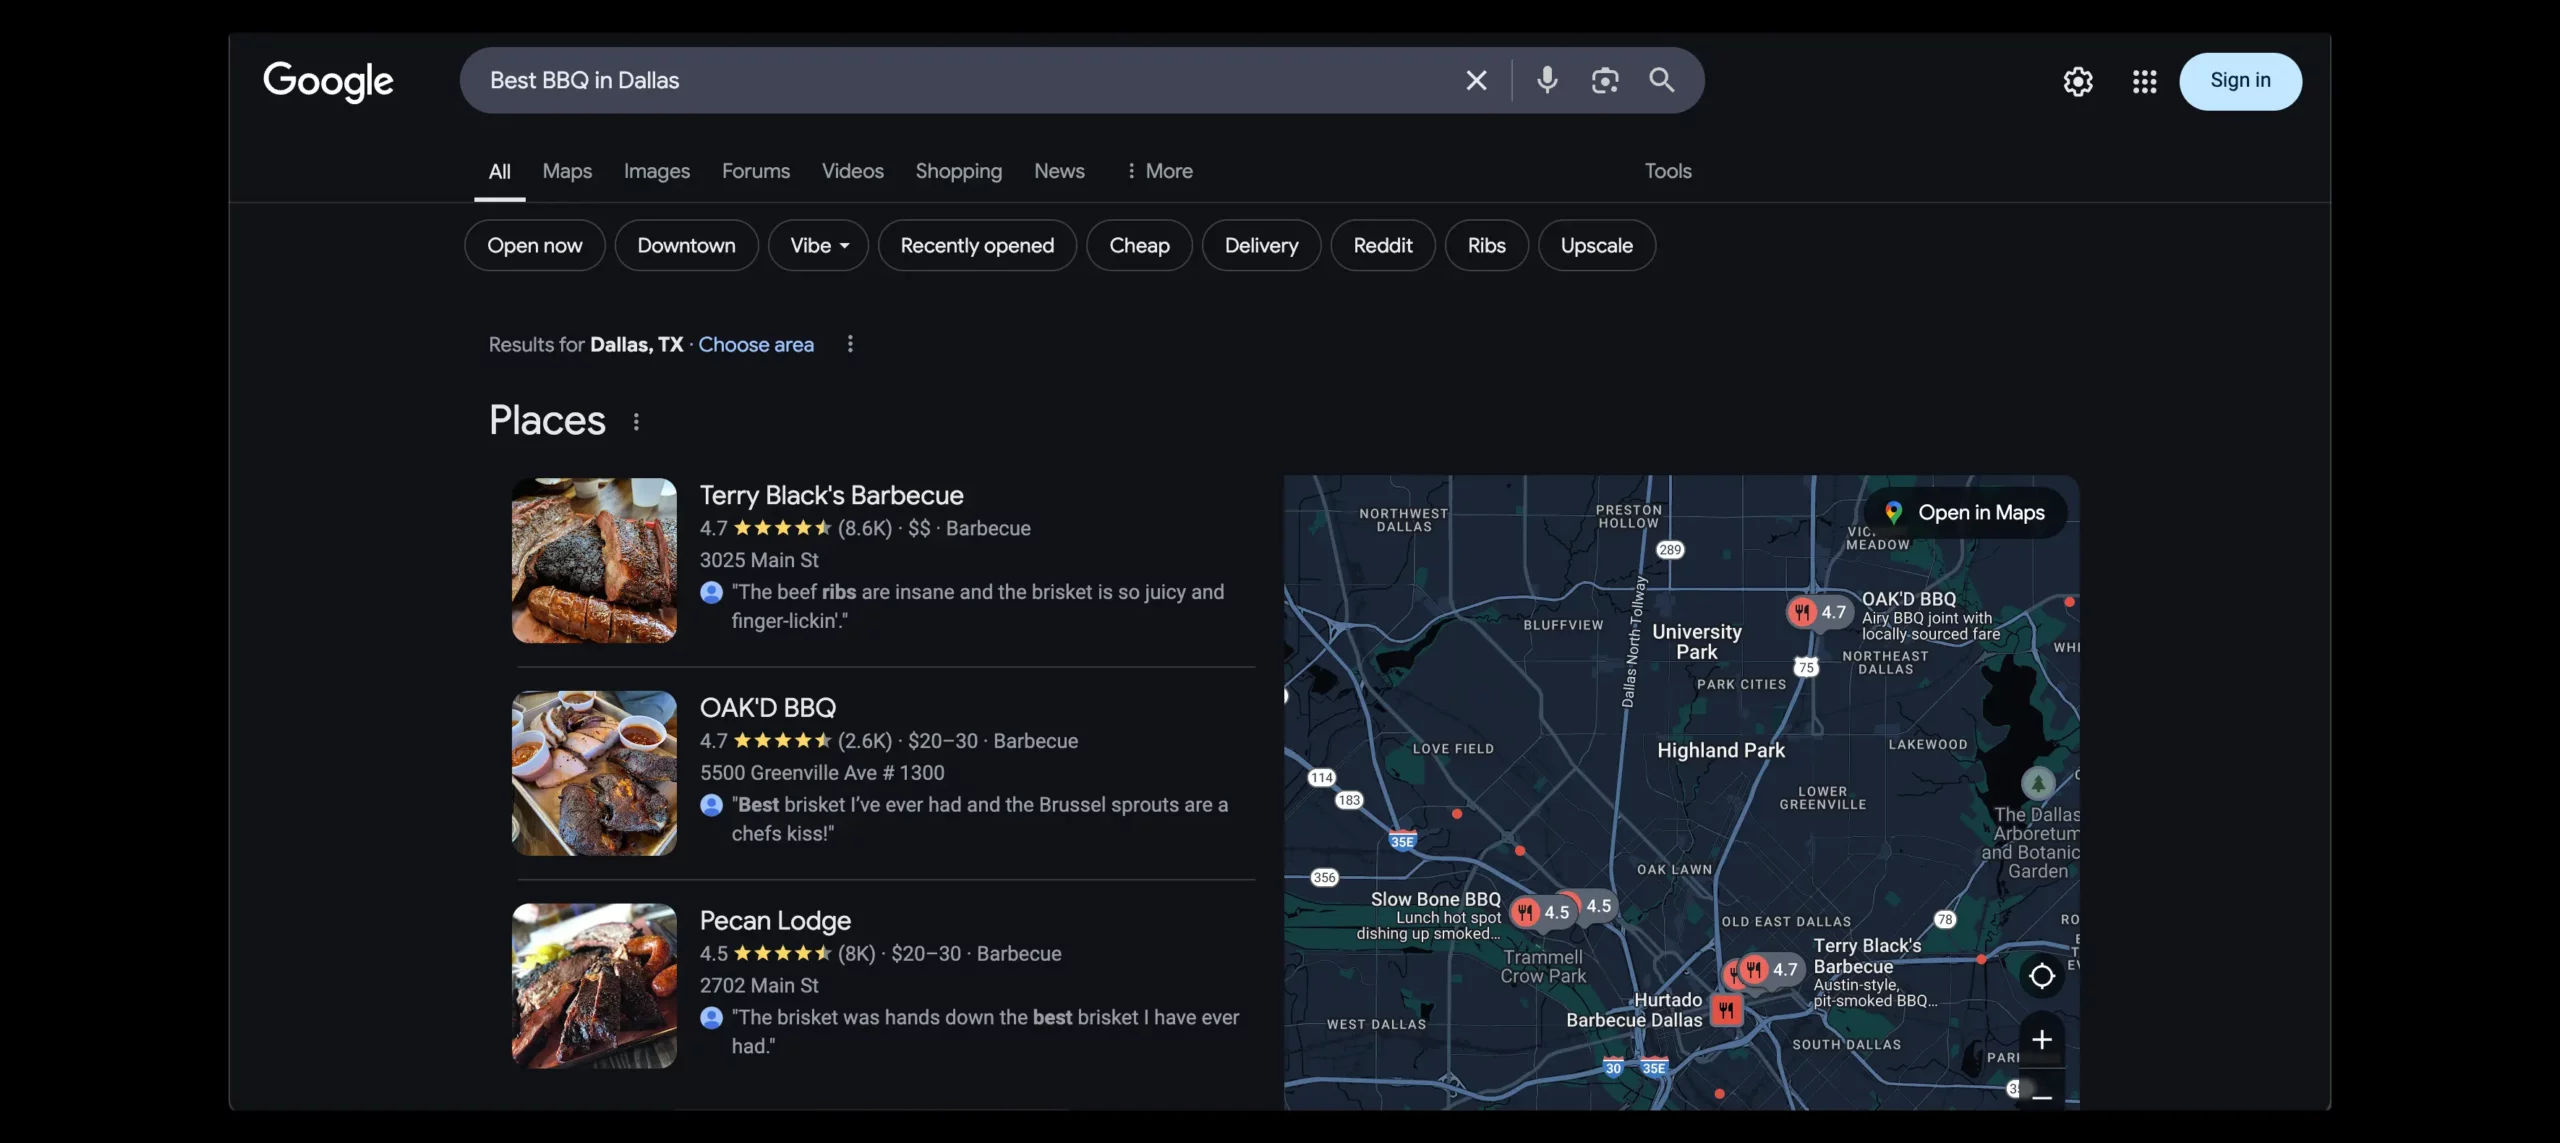Toggle the Ribs filter chip
The width and height of the screenshot is (2560, 1143).
[x=1487, y=245]
